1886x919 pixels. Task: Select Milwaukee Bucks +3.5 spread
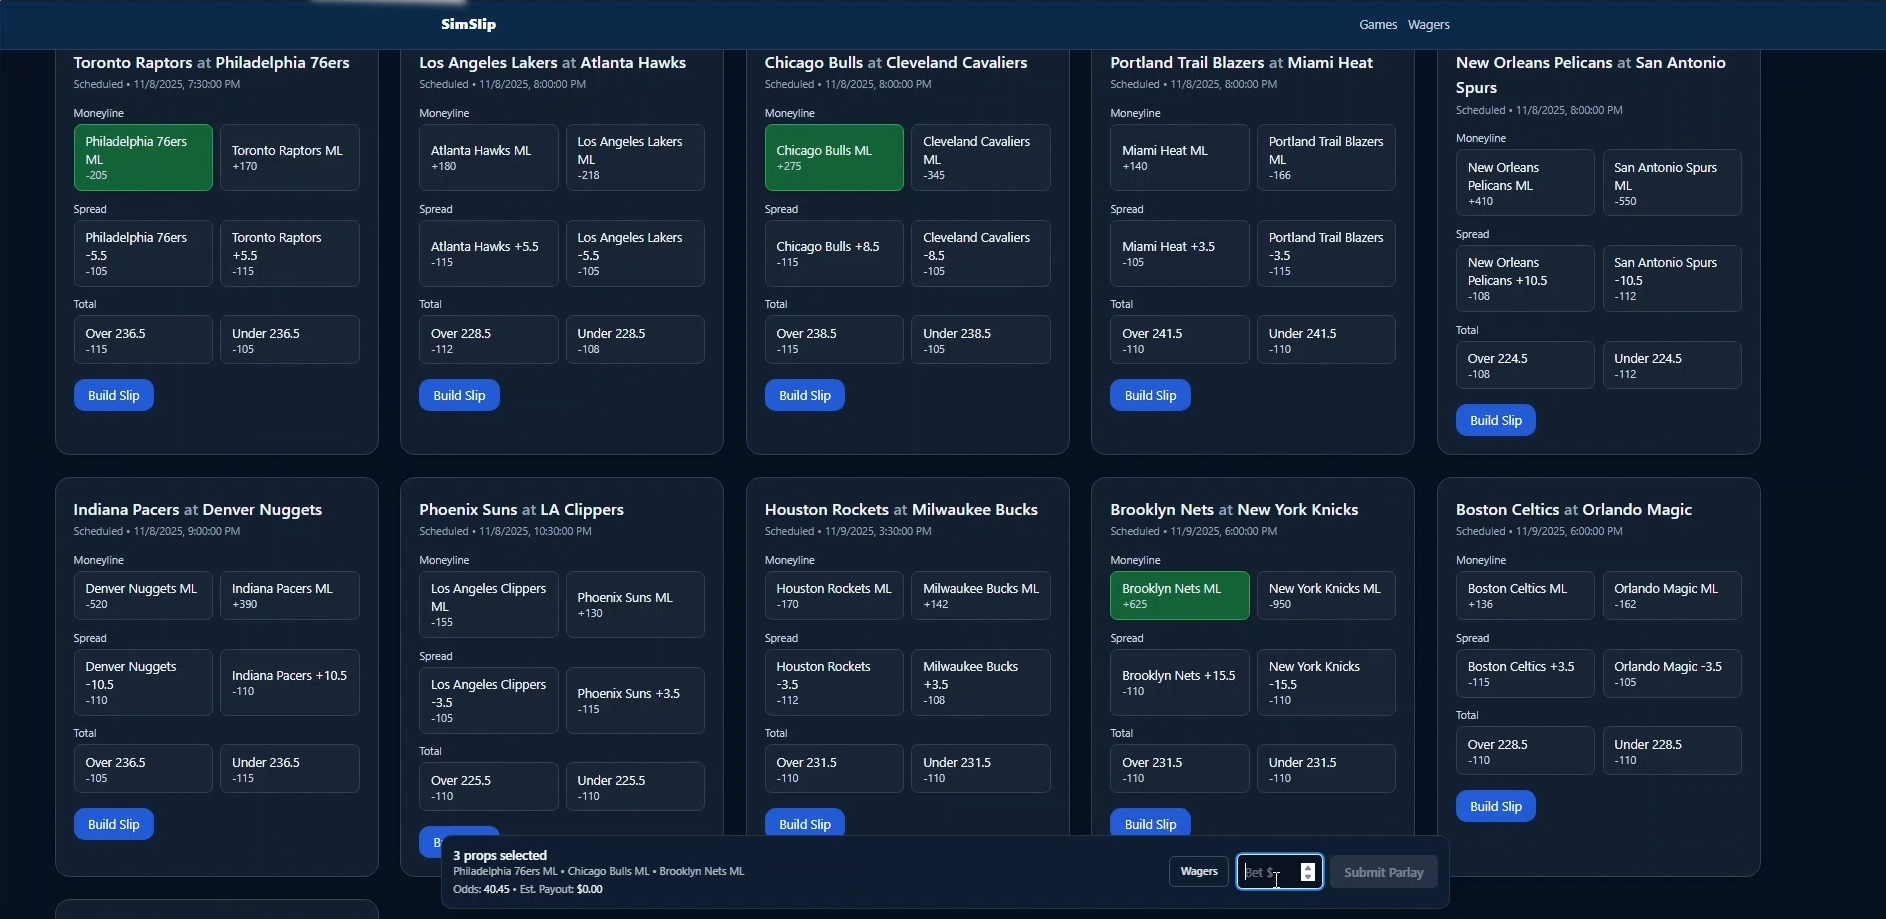[x=980, y=683]
